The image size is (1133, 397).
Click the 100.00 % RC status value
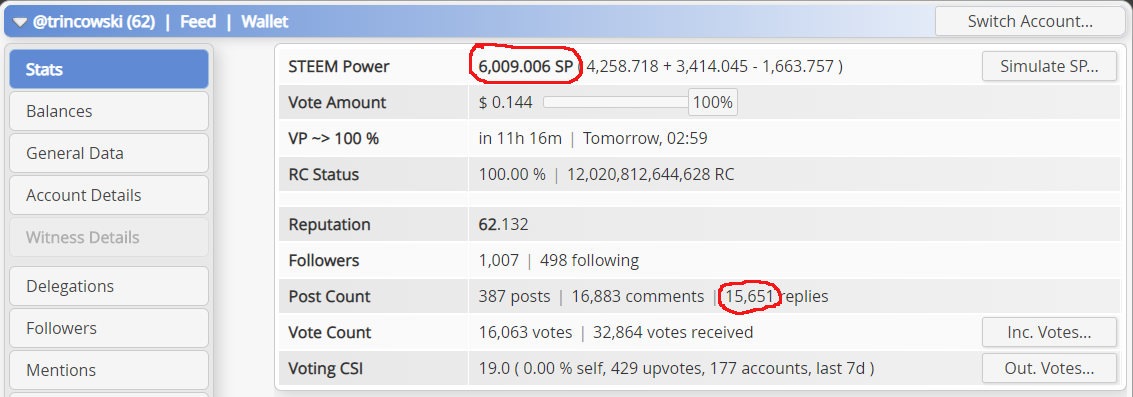(x=512, y=174)
